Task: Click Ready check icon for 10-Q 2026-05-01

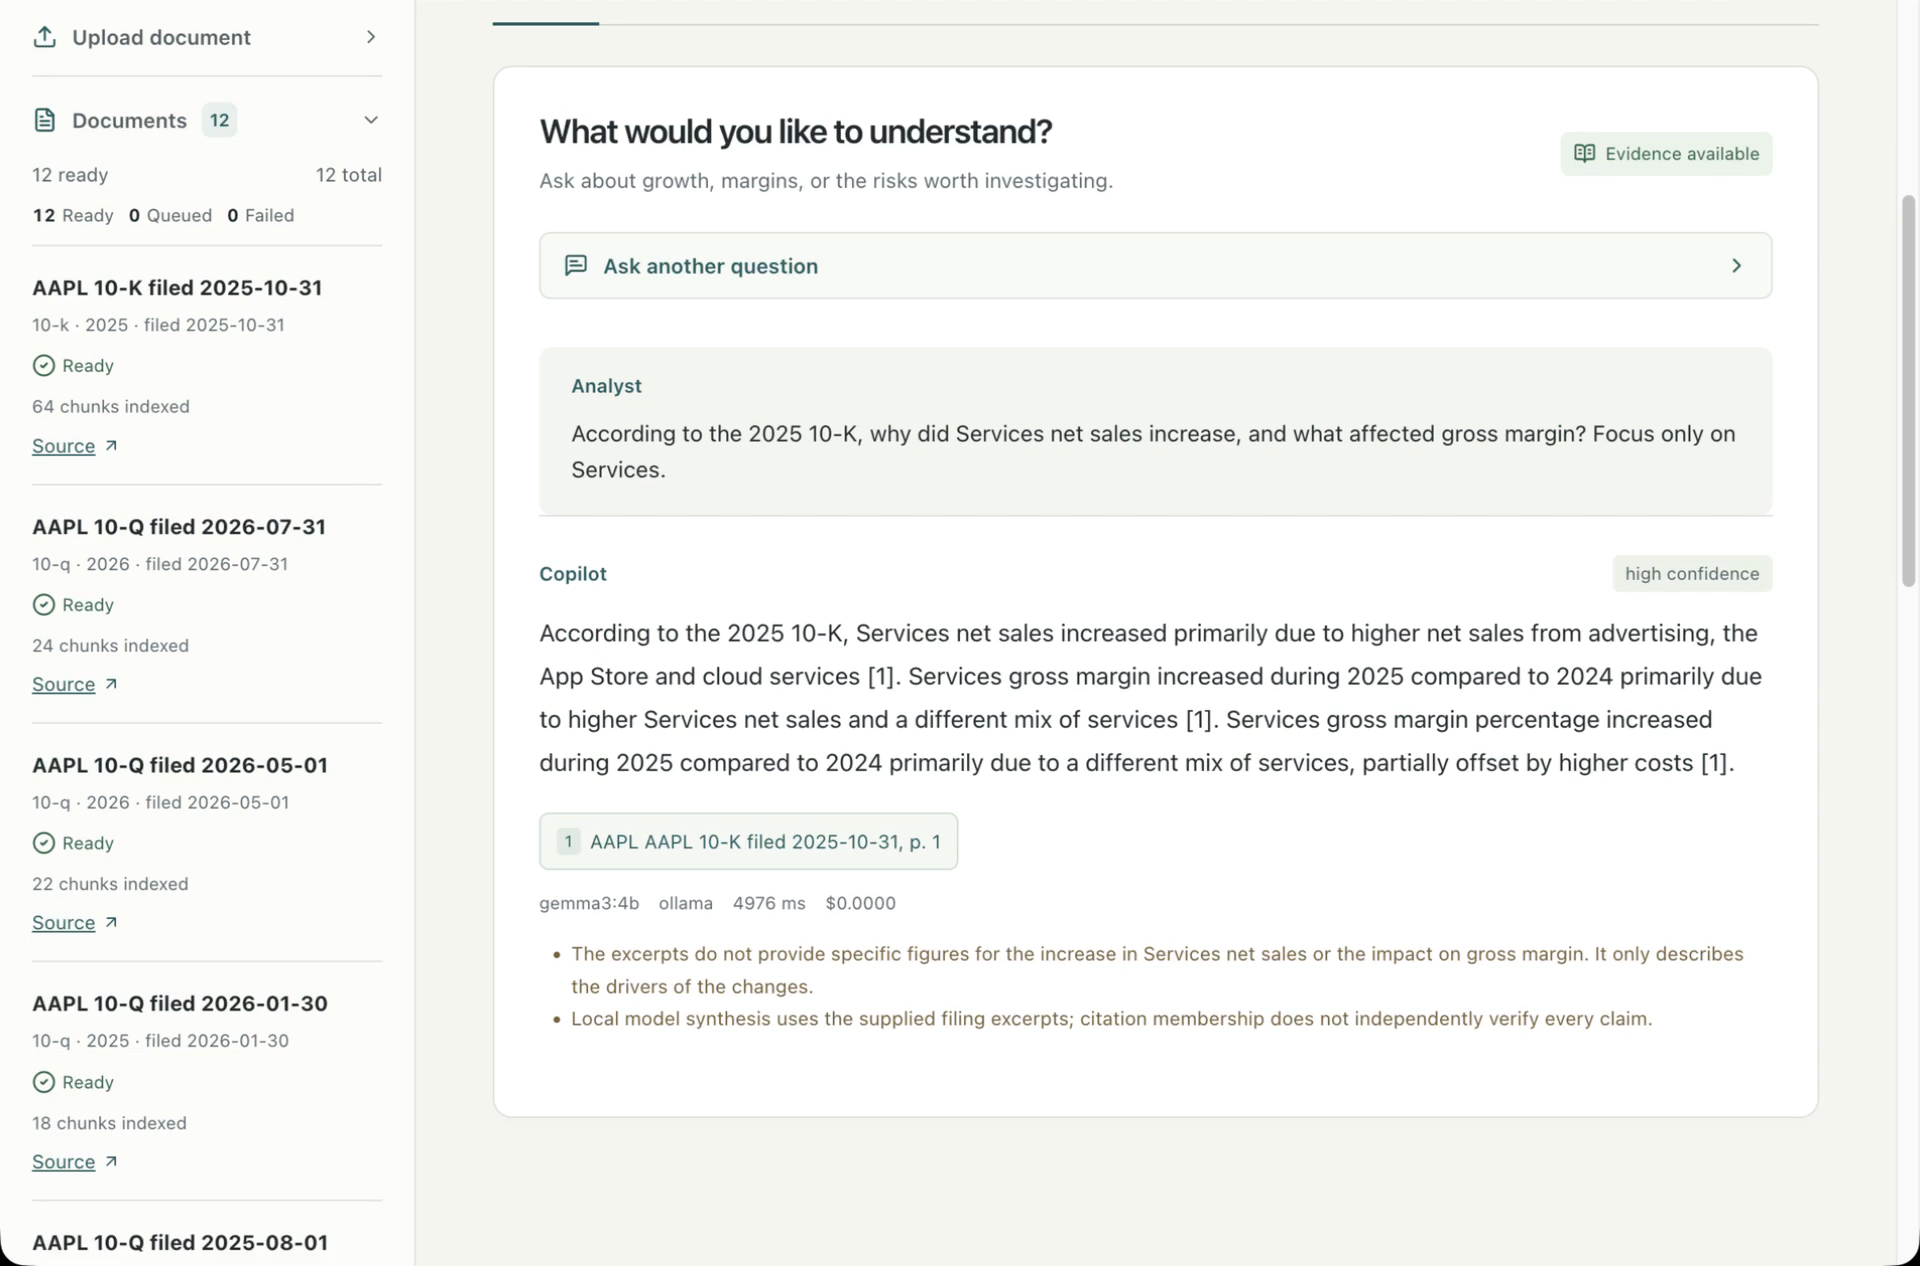Action: [x=43, y=843]
